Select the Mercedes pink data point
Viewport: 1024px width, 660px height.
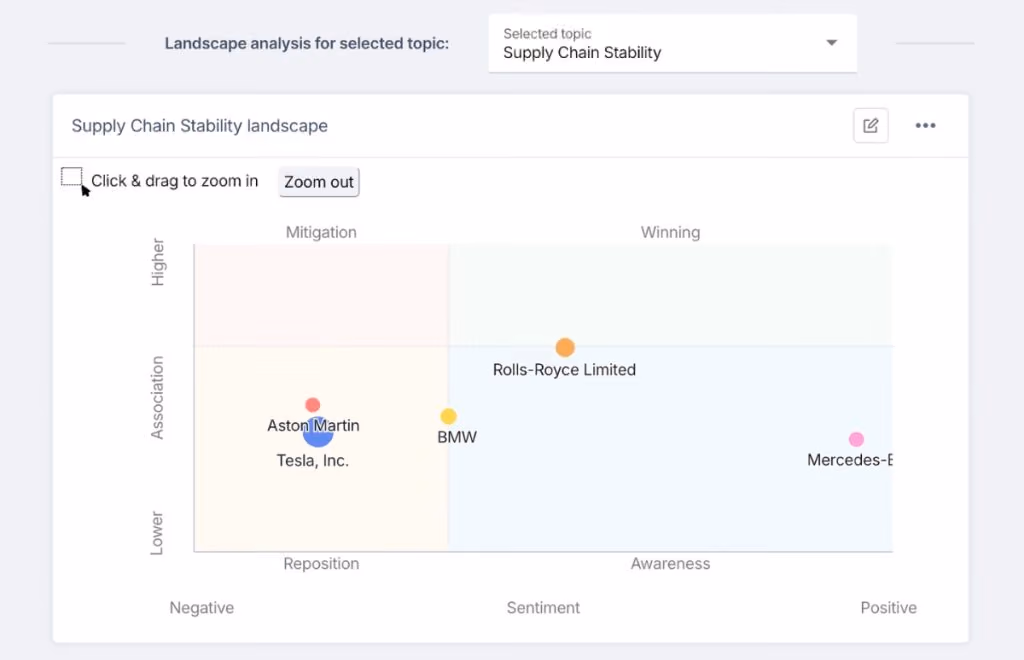pos(856,439)
